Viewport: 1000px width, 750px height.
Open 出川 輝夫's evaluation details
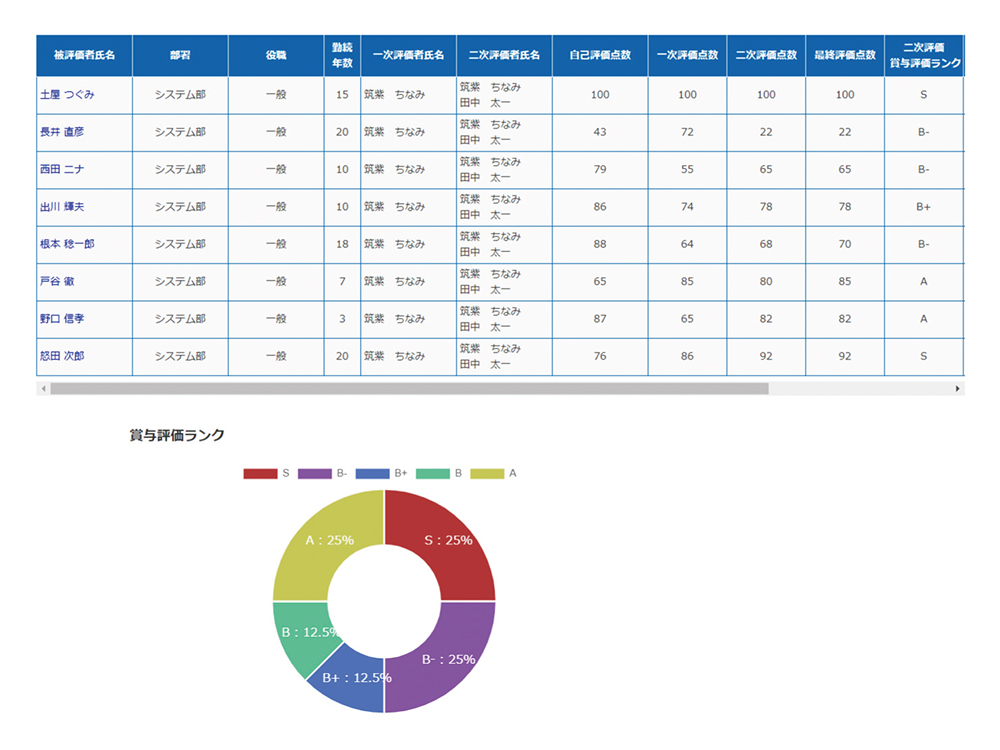(x=62, y=207)
